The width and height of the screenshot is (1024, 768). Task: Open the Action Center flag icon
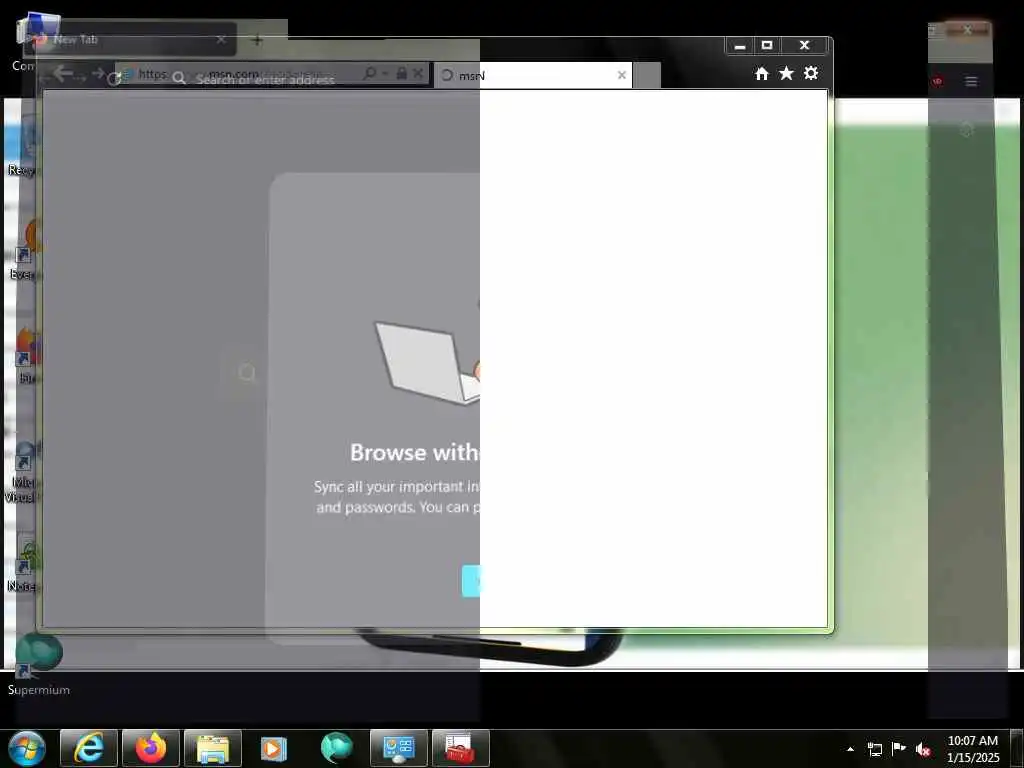(x=899, y=748)
